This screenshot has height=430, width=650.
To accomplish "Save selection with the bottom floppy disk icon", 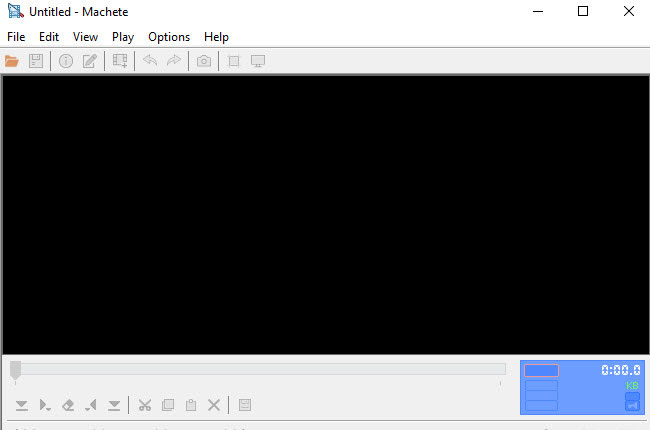I will pos(245,405).
